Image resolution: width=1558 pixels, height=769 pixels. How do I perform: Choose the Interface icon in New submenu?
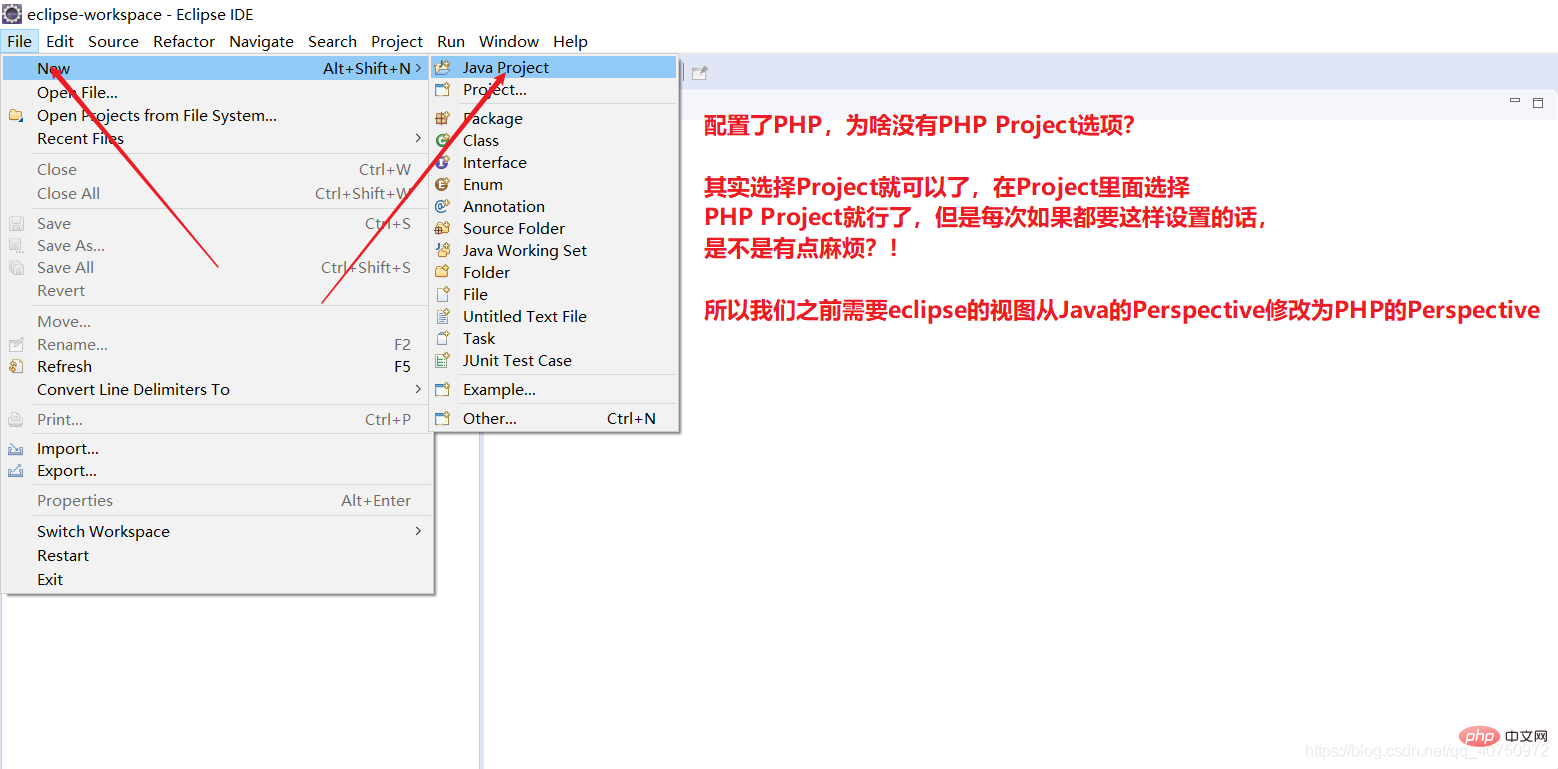442,162
